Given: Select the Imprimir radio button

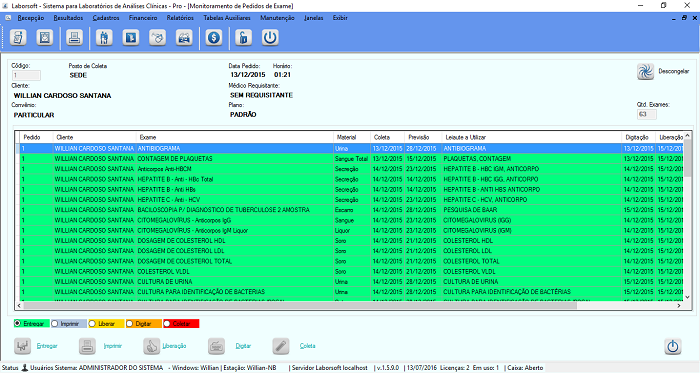Looking at the screenshot, I should coord(54,323).
